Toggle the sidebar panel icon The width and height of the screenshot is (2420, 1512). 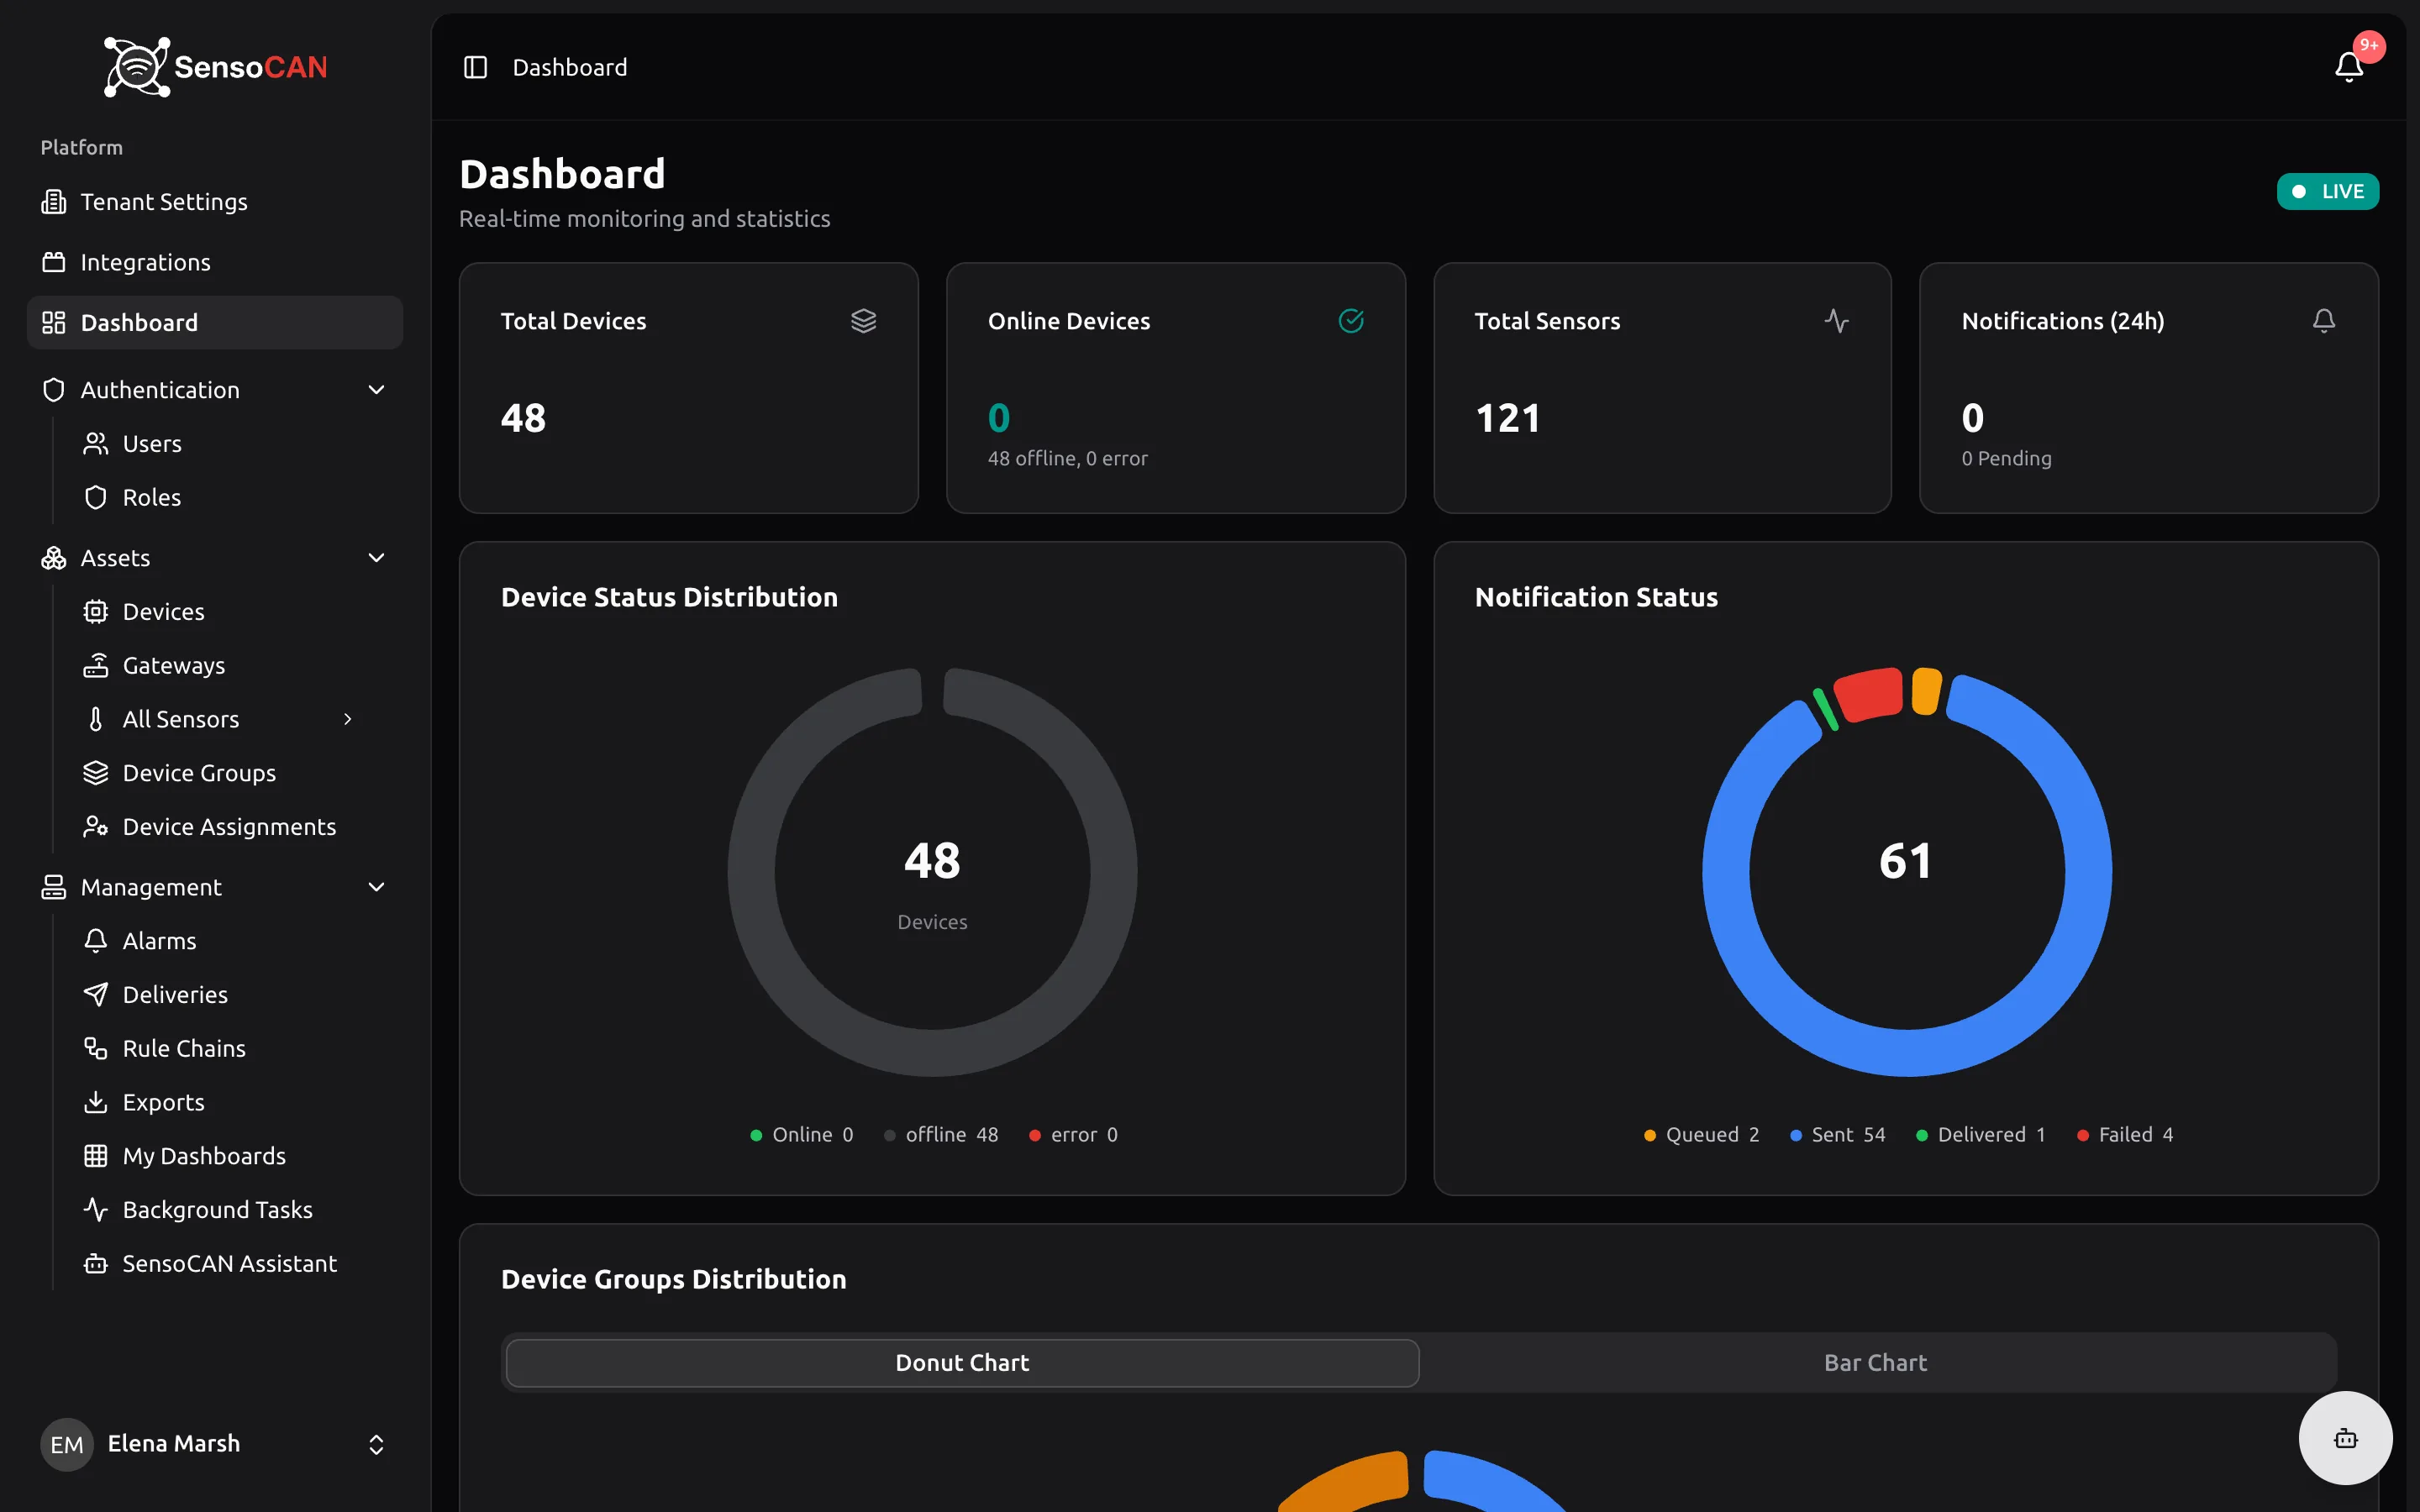tap(475, 67)
